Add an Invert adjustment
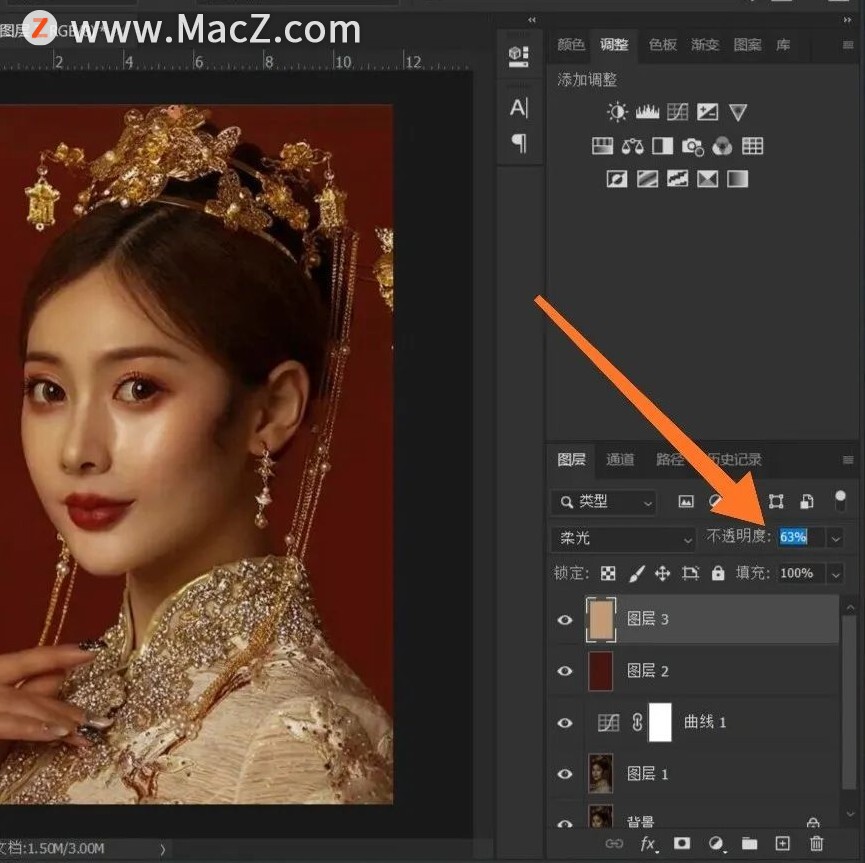Screen dimensions: 865x863 pos(617,179)
